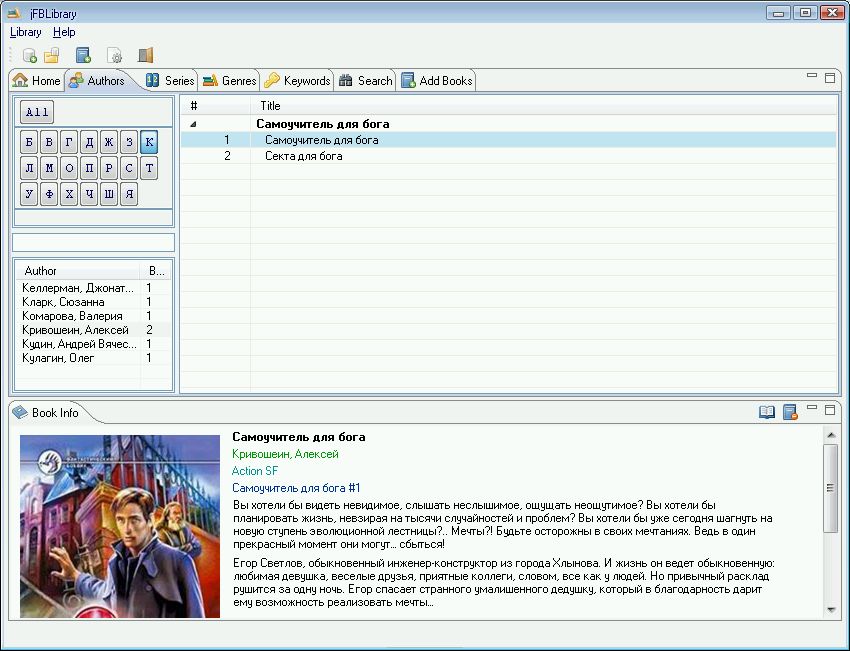Switch to the Search tab
Image resolution: width=850 pixels, height=651 pixels.
click(x=365, y=81)
